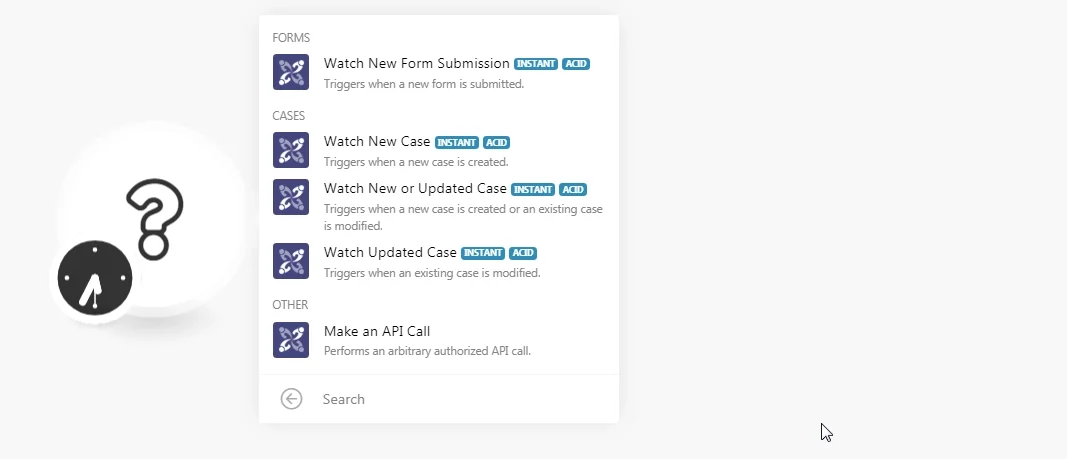
Task: Click the INSTANT badge on Watch New Case
Action: [457, 143]
